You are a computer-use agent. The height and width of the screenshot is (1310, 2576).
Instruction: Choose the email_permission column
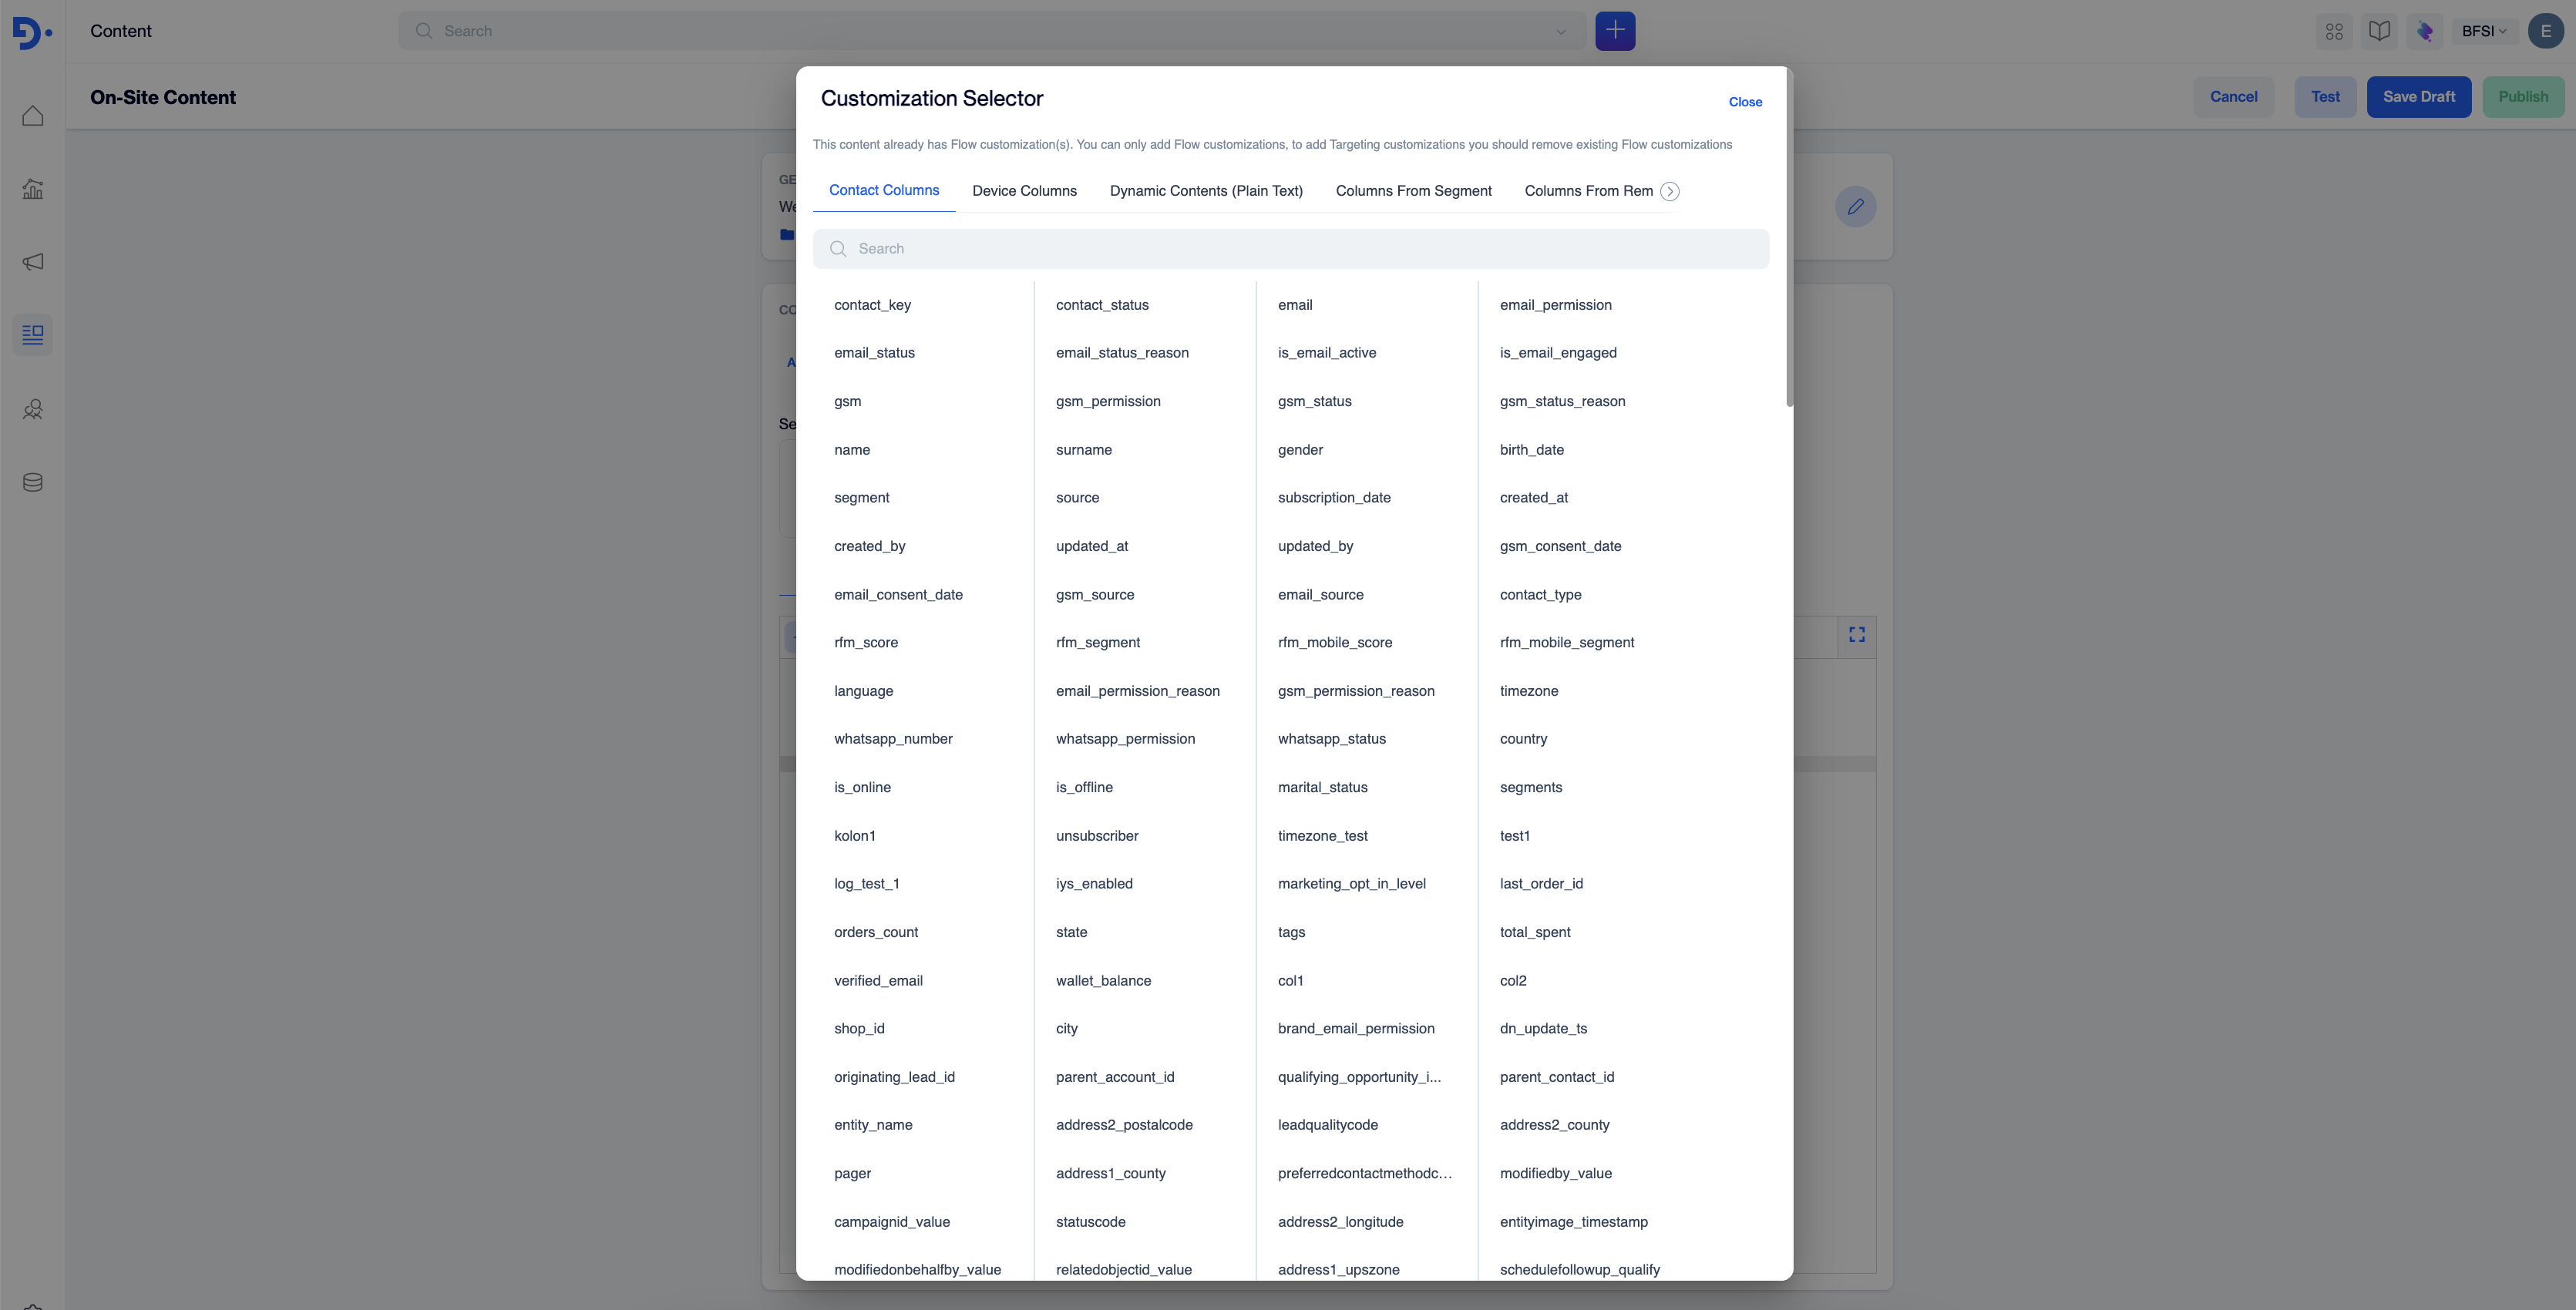[1555, 305]
